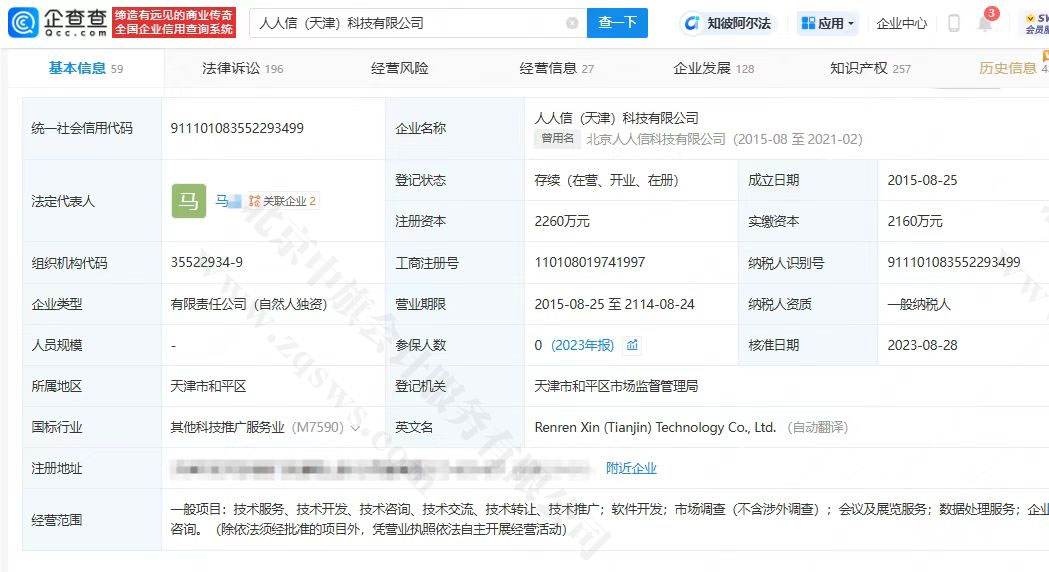
Task: Open the 2023年报 annual report link
Action: 582,345
